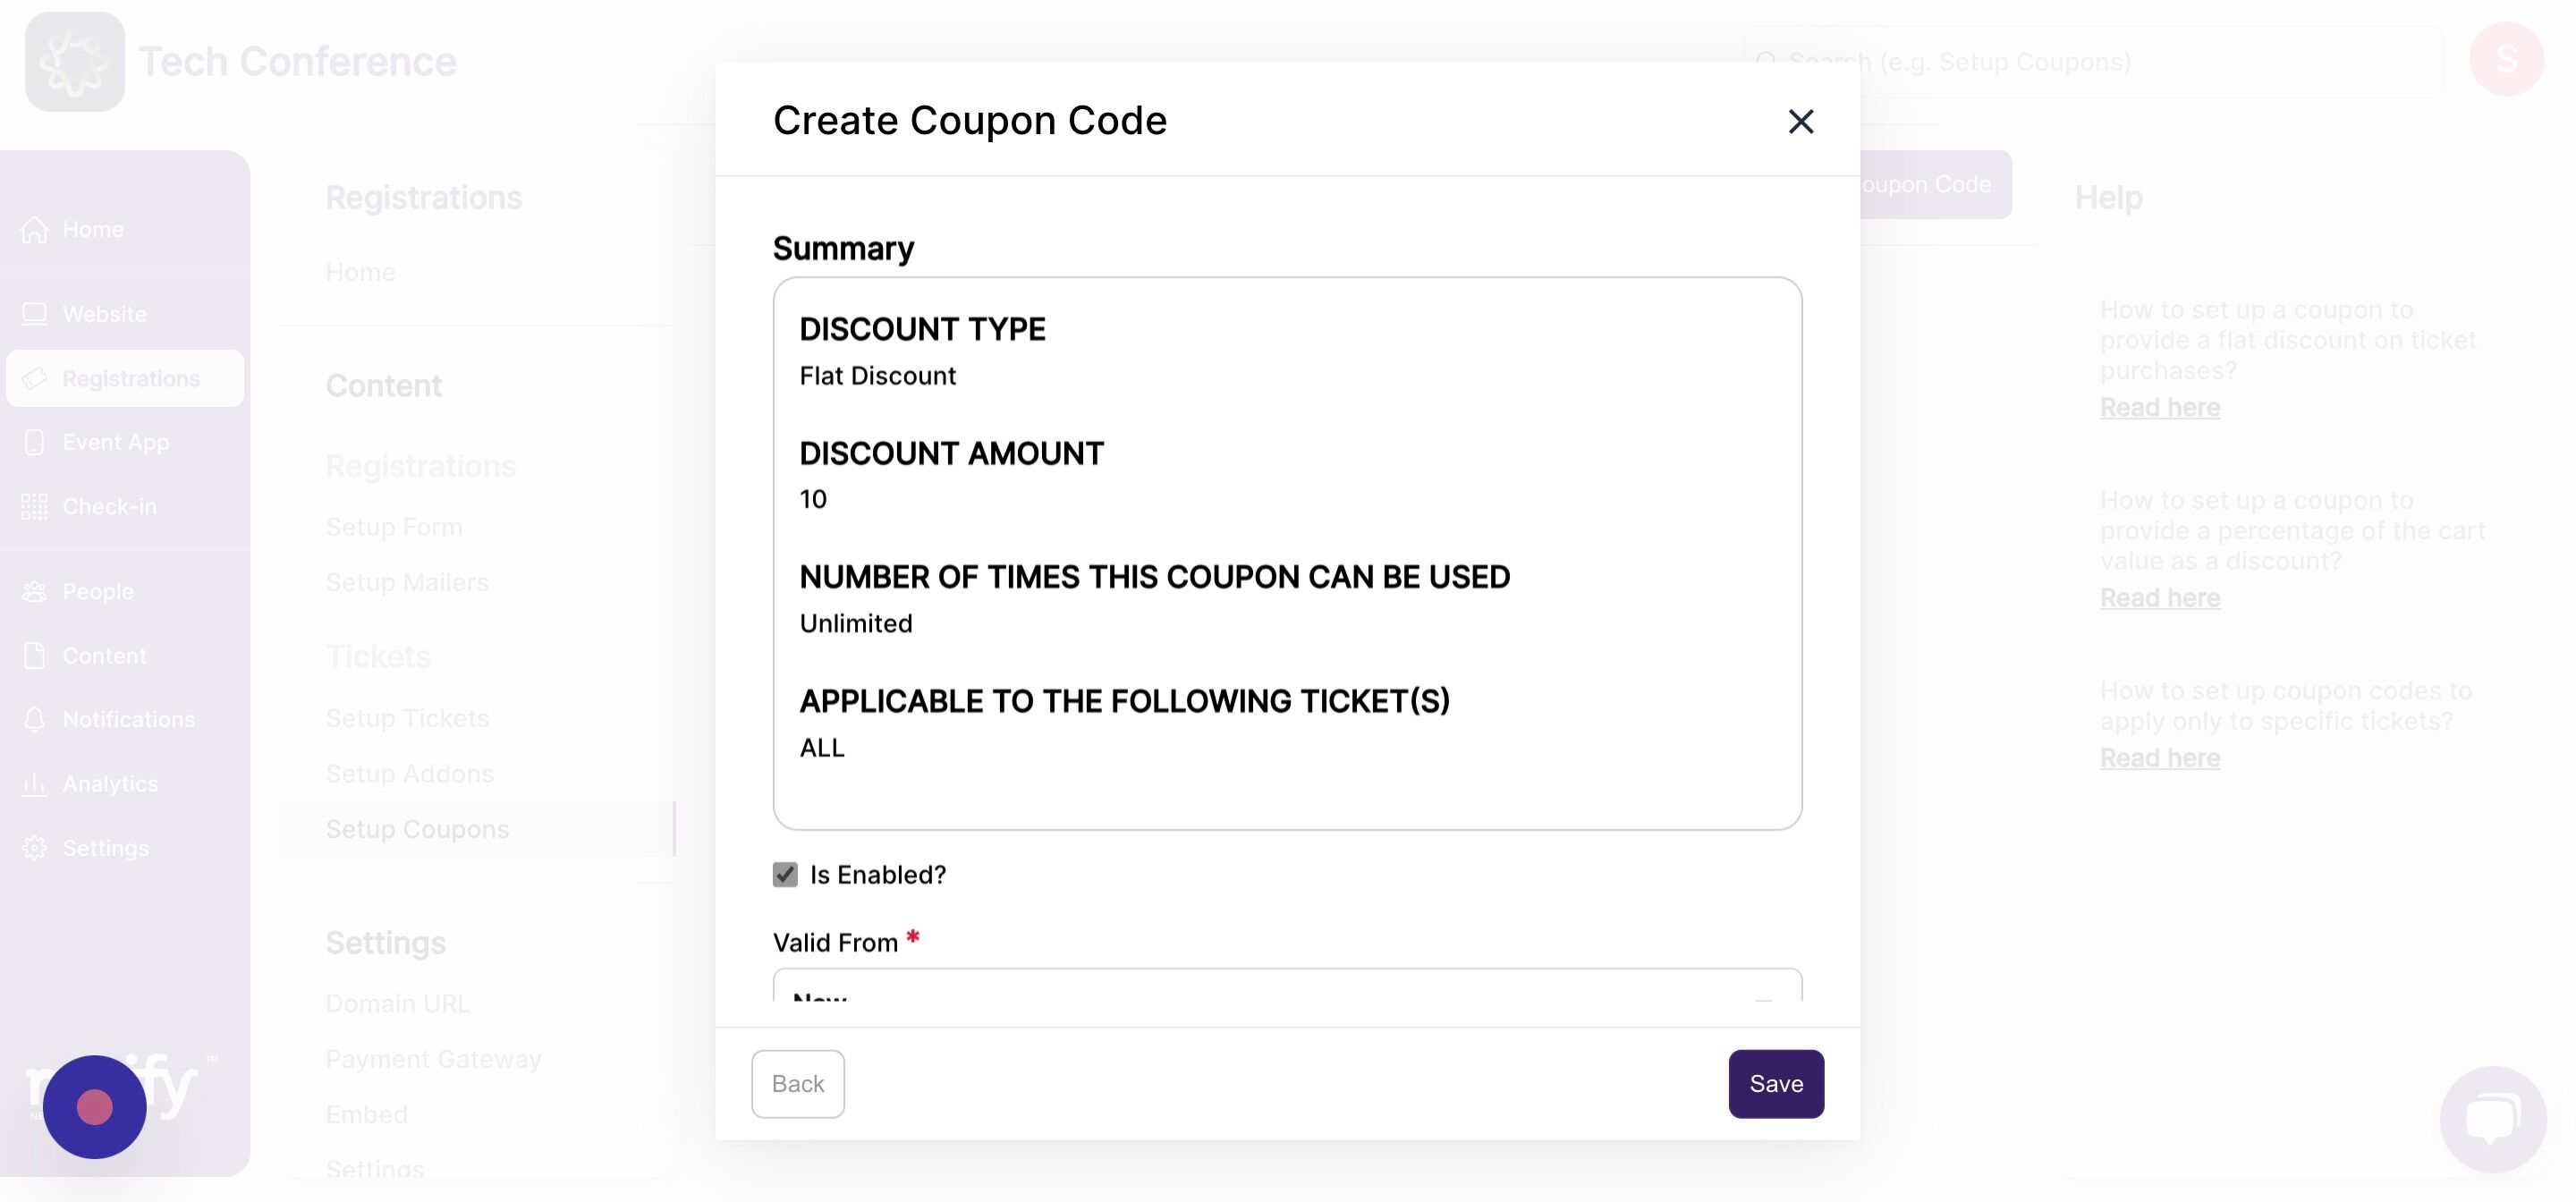Open Read here link for flat discount

(2160, 407)
